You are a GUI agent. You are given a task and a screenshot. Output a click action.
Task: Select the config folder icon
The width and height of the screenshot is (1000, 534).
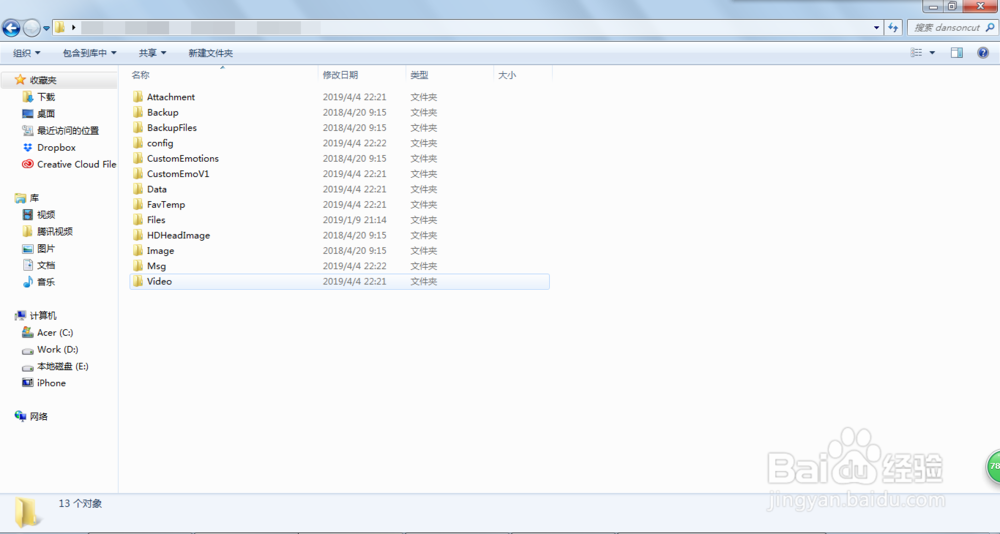(x=138, y=143)
